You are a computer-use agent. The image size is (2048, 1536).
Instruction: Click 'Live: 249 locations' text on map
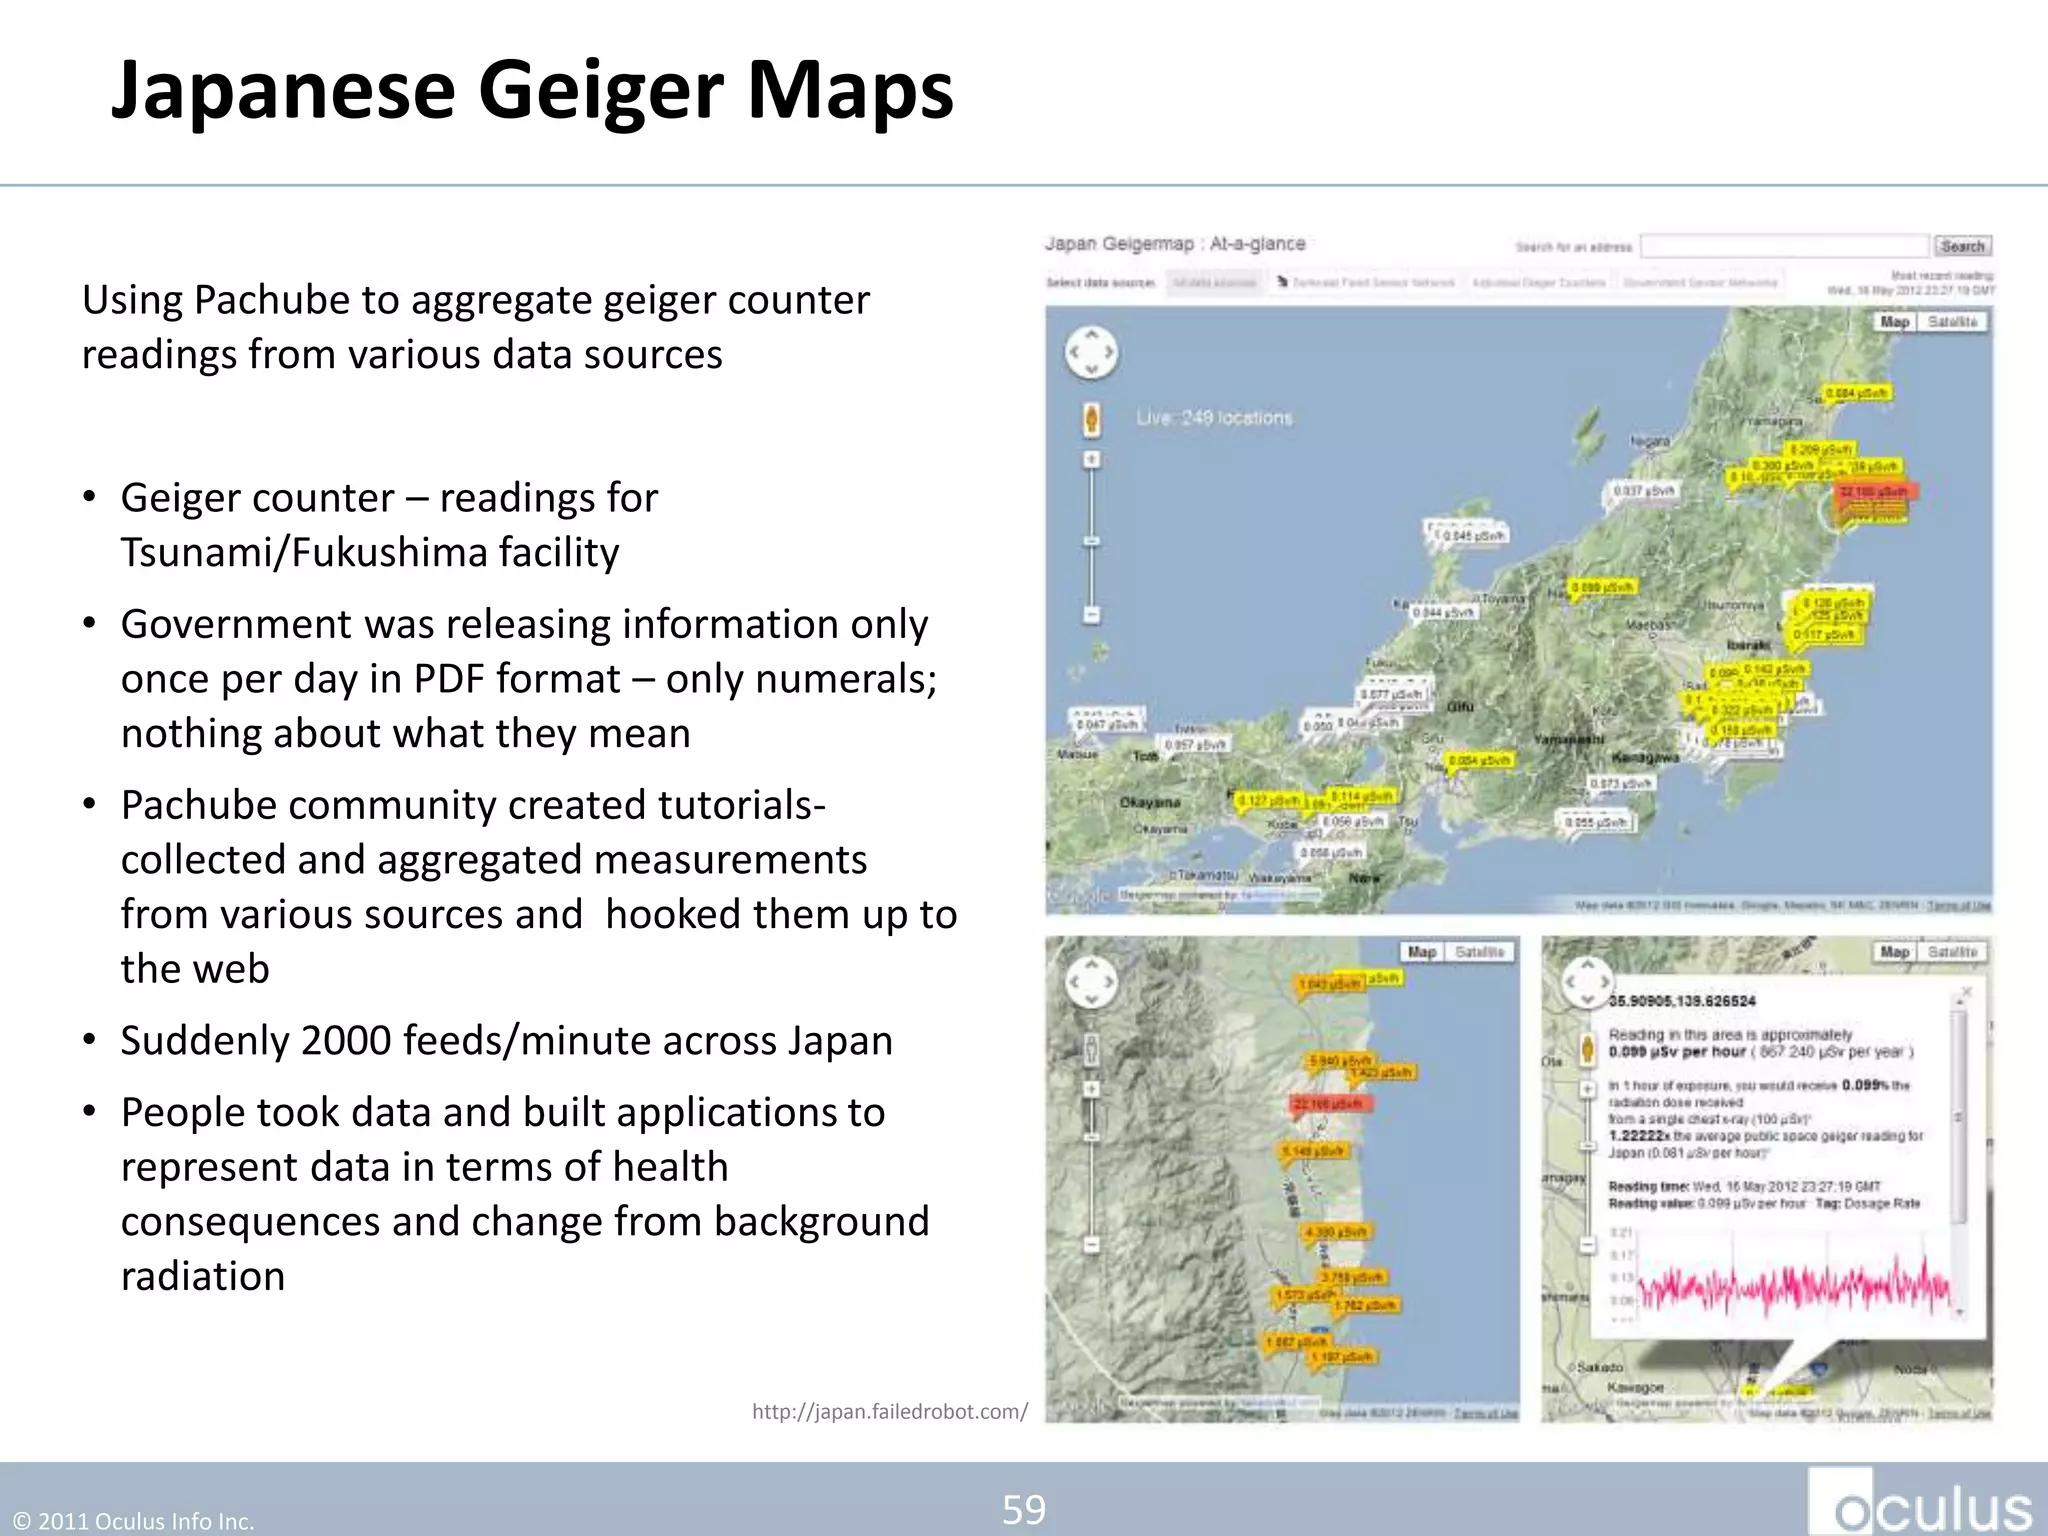click(x=1214, y=418)
